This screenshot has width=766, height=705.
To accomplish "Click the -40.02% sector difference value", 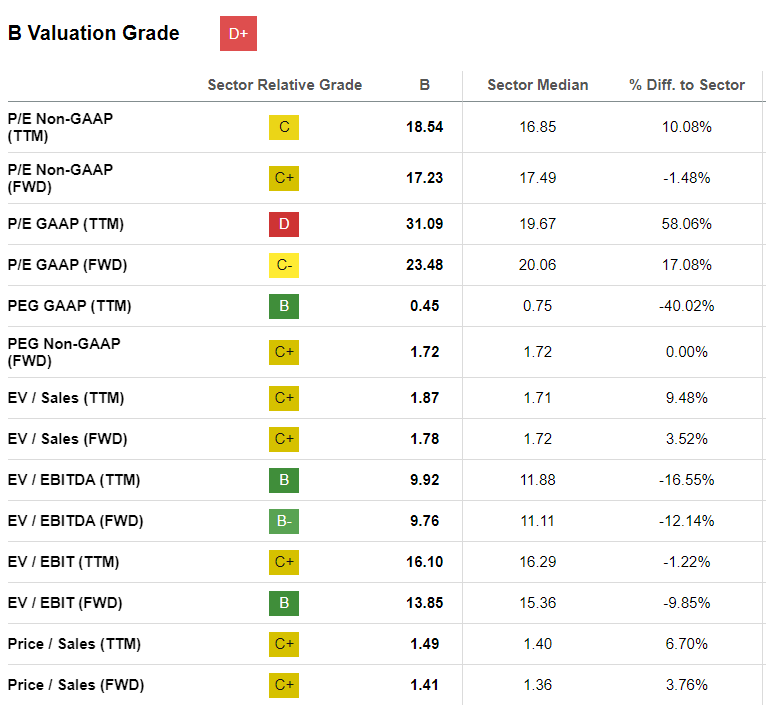I will tap(686, 306).
